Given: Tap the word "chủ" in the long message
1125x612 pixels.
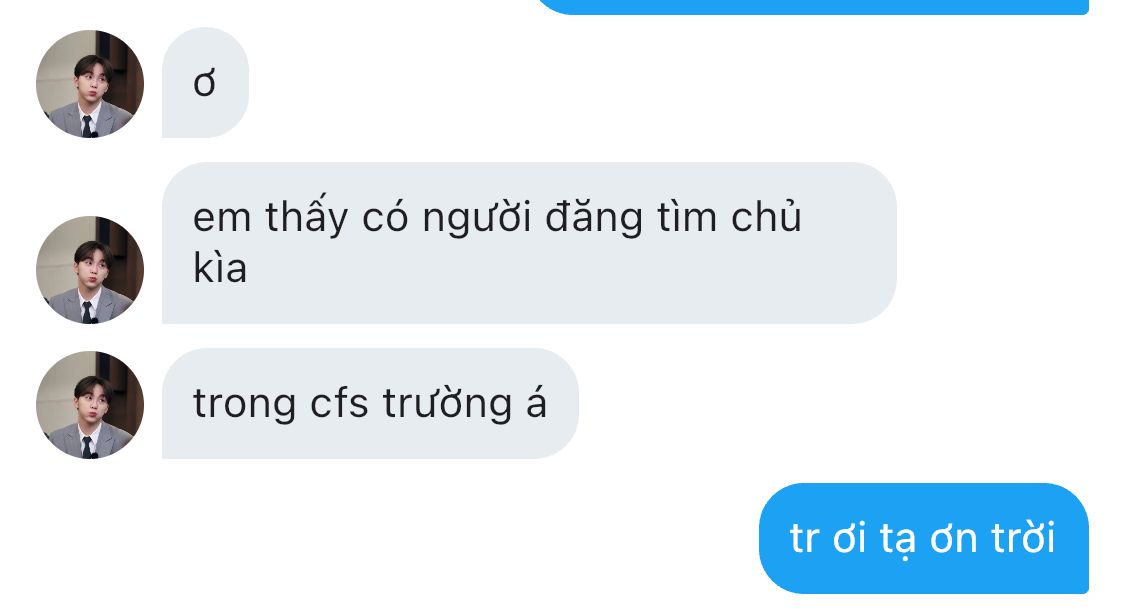Looking at the screenshot, I should tap(766, 215).
